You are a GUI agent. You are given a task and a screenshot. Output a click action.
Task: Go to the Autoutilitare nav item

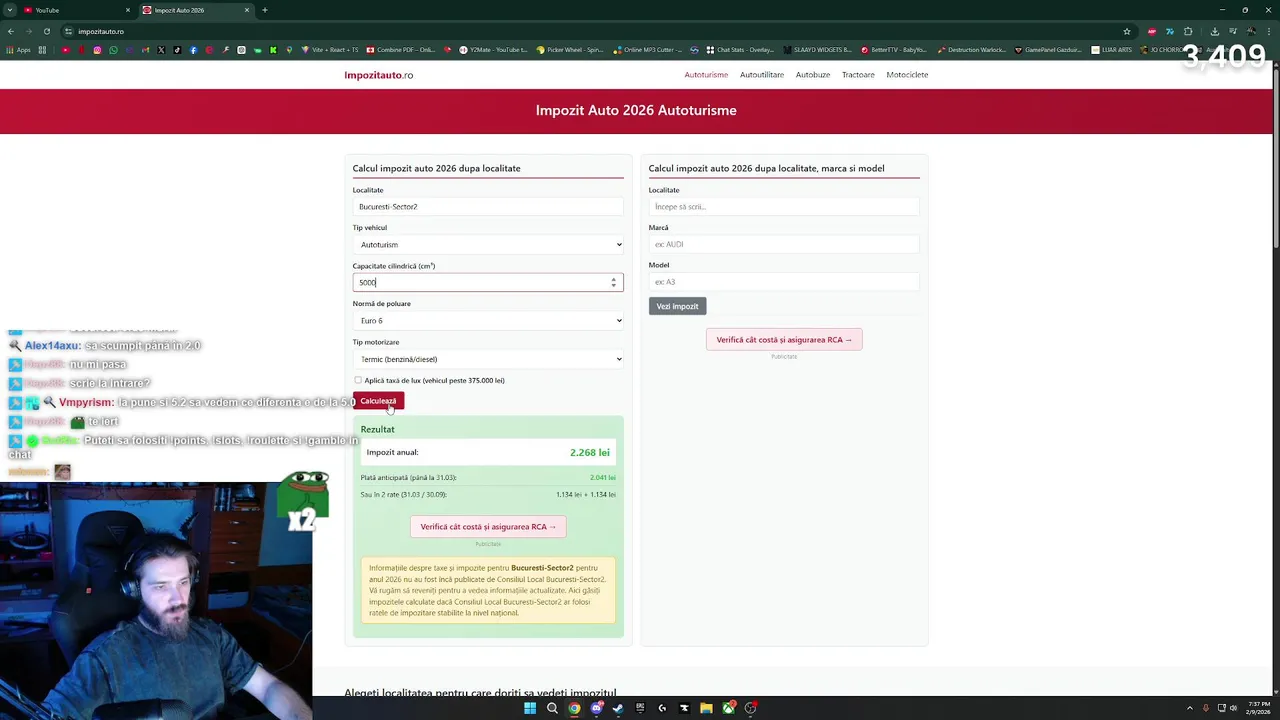[762, 75]
